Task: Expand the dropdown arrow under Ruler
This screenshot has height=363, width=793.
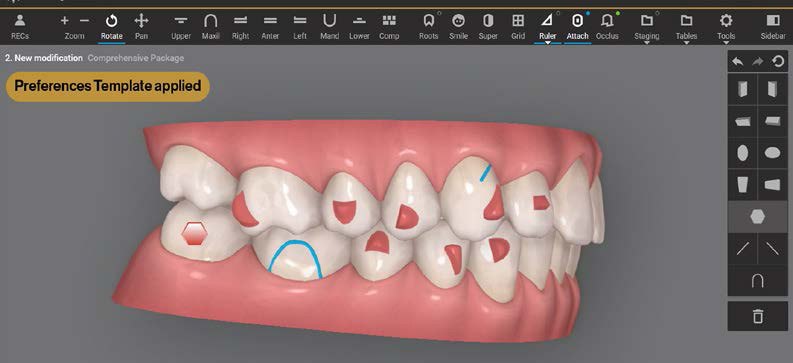Action: click(547, 43)
